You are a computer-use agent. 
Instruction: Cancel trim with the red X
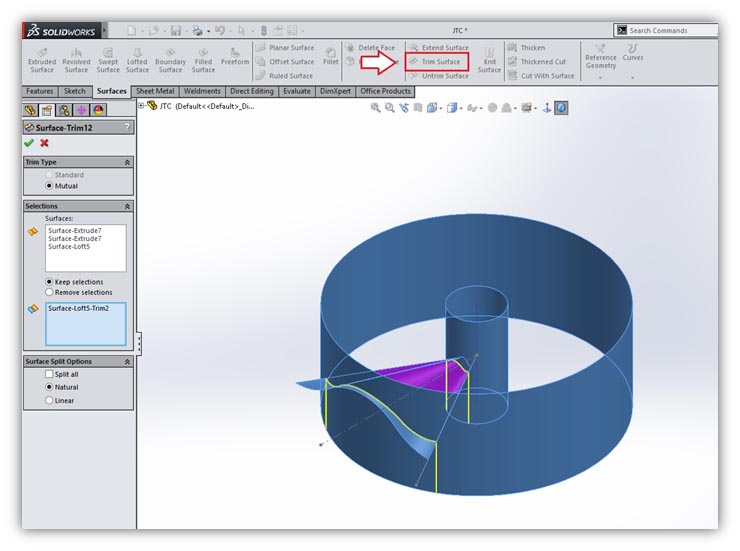tap(44, 143)
